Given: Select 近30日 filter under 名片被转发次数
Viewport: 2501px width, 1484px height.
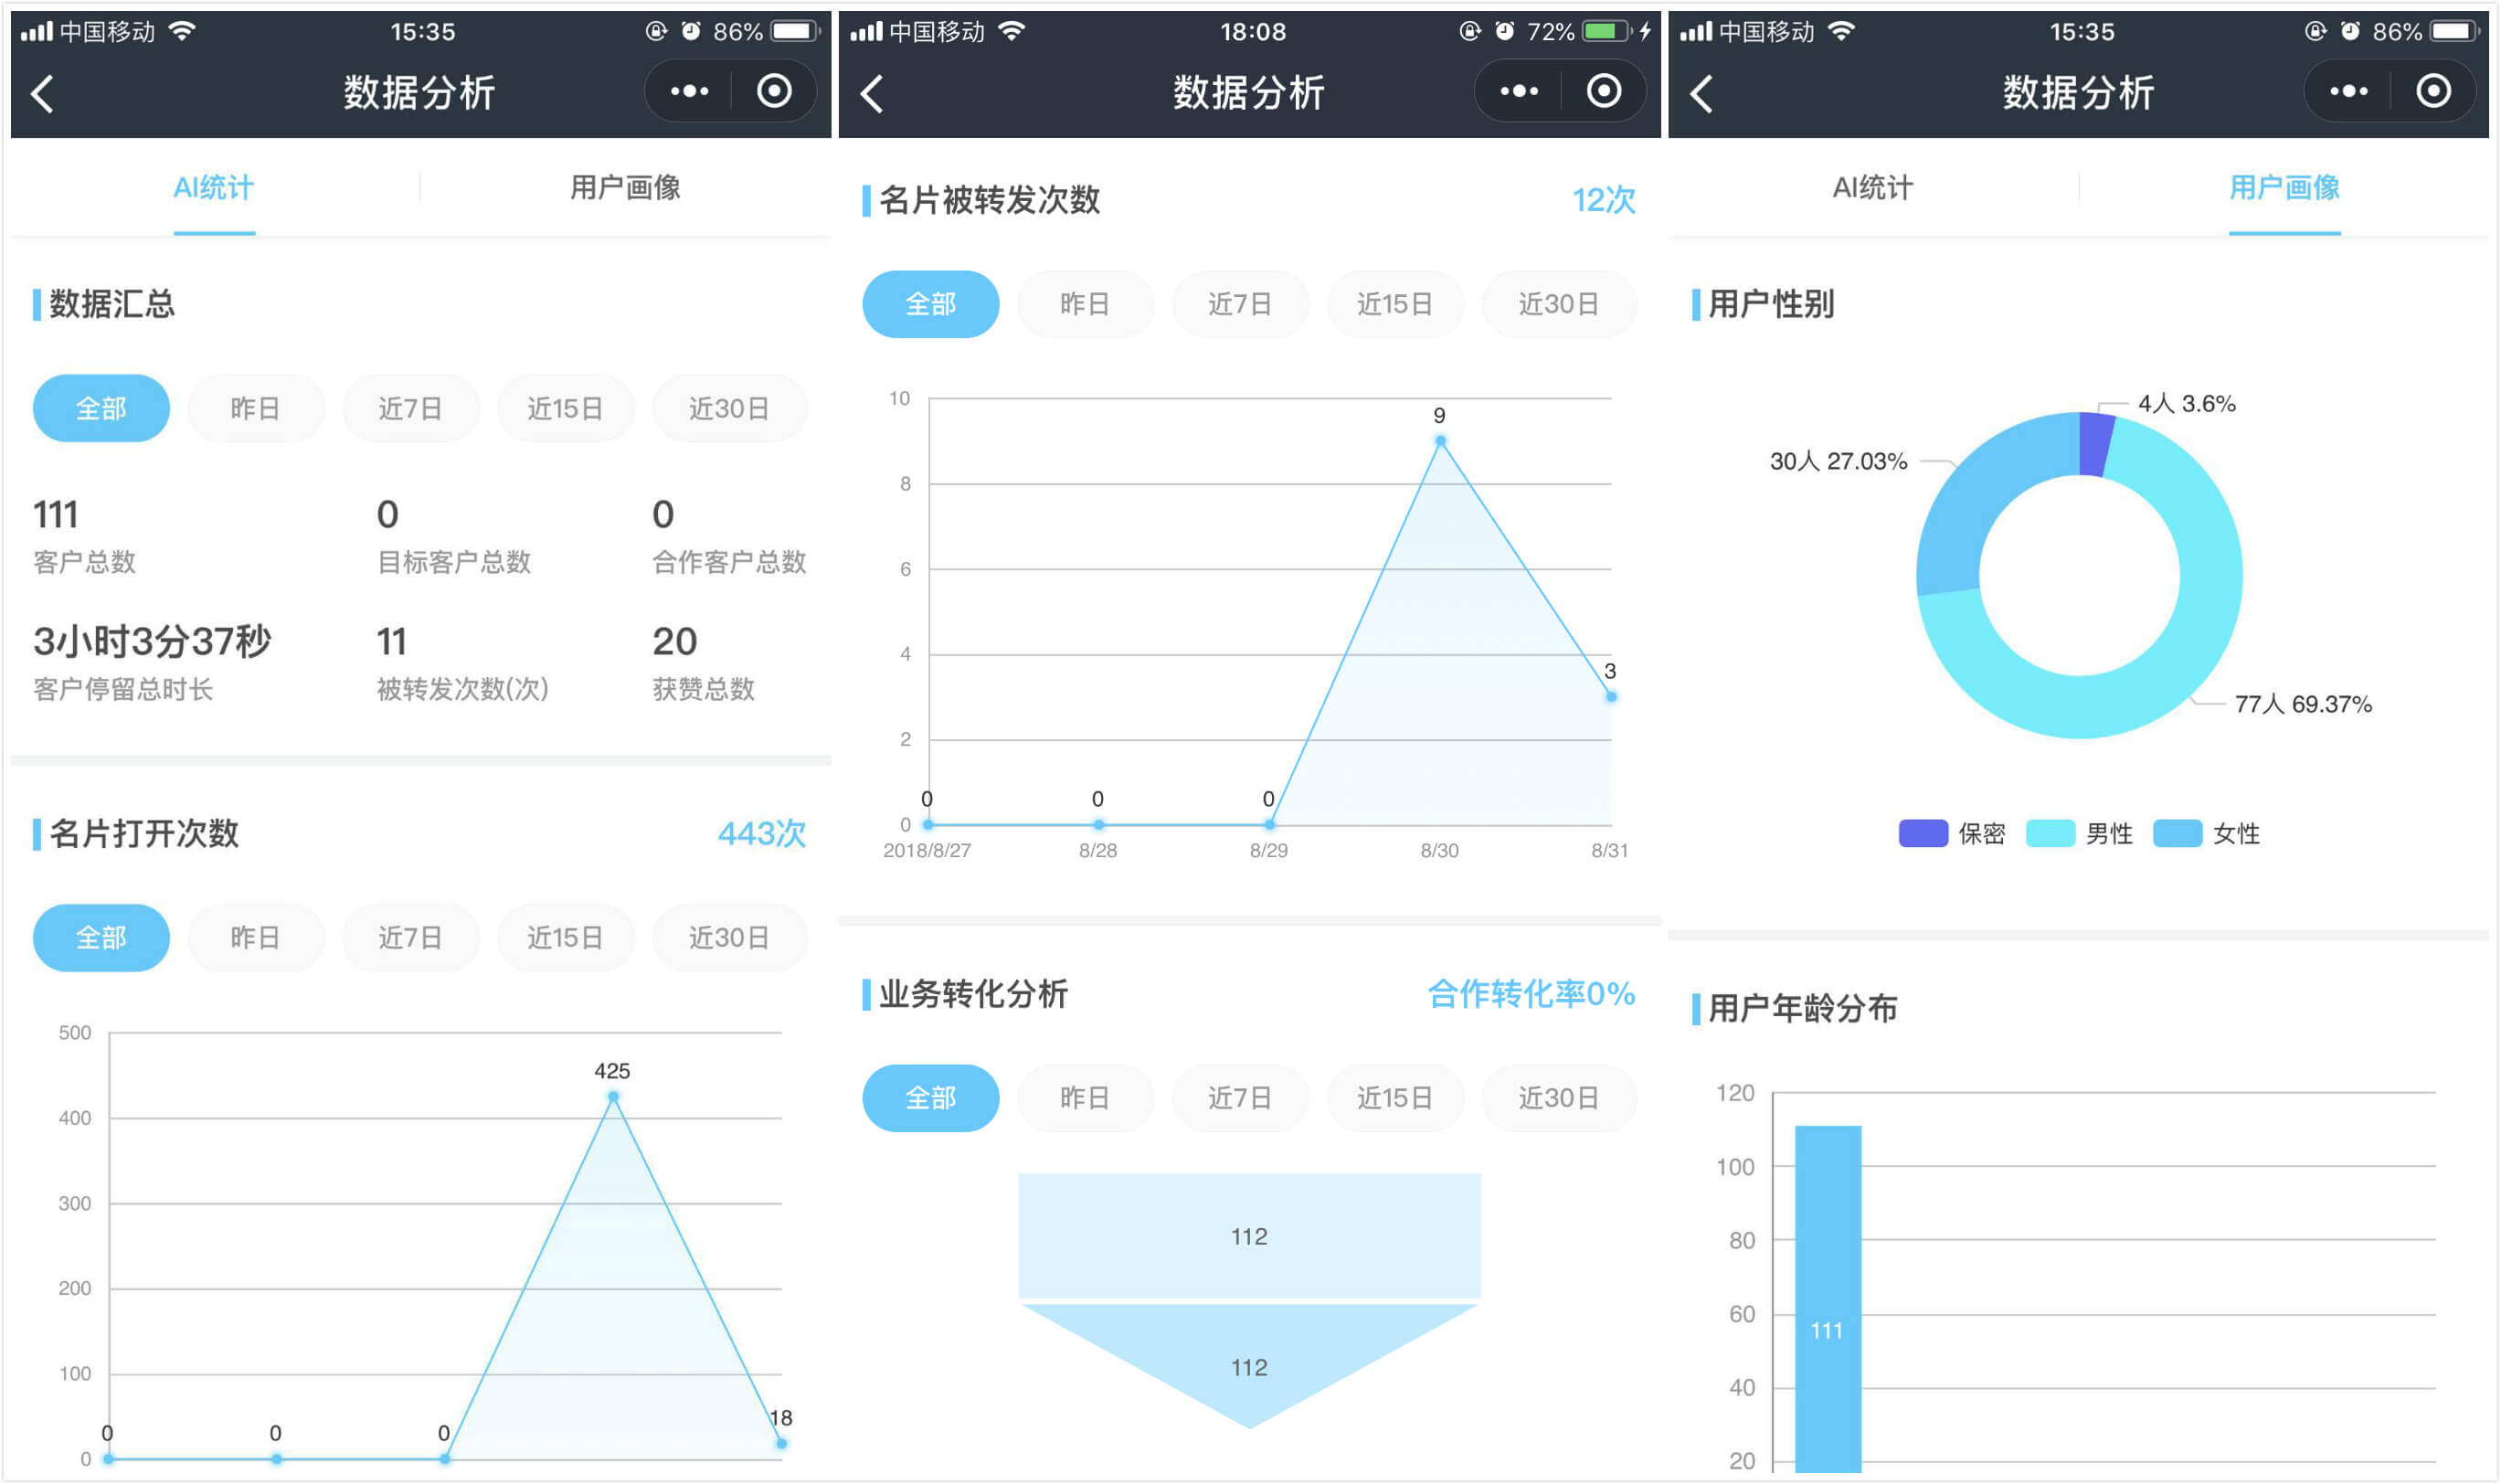Looking at the screenshot, I should (x=1558, y=304).
